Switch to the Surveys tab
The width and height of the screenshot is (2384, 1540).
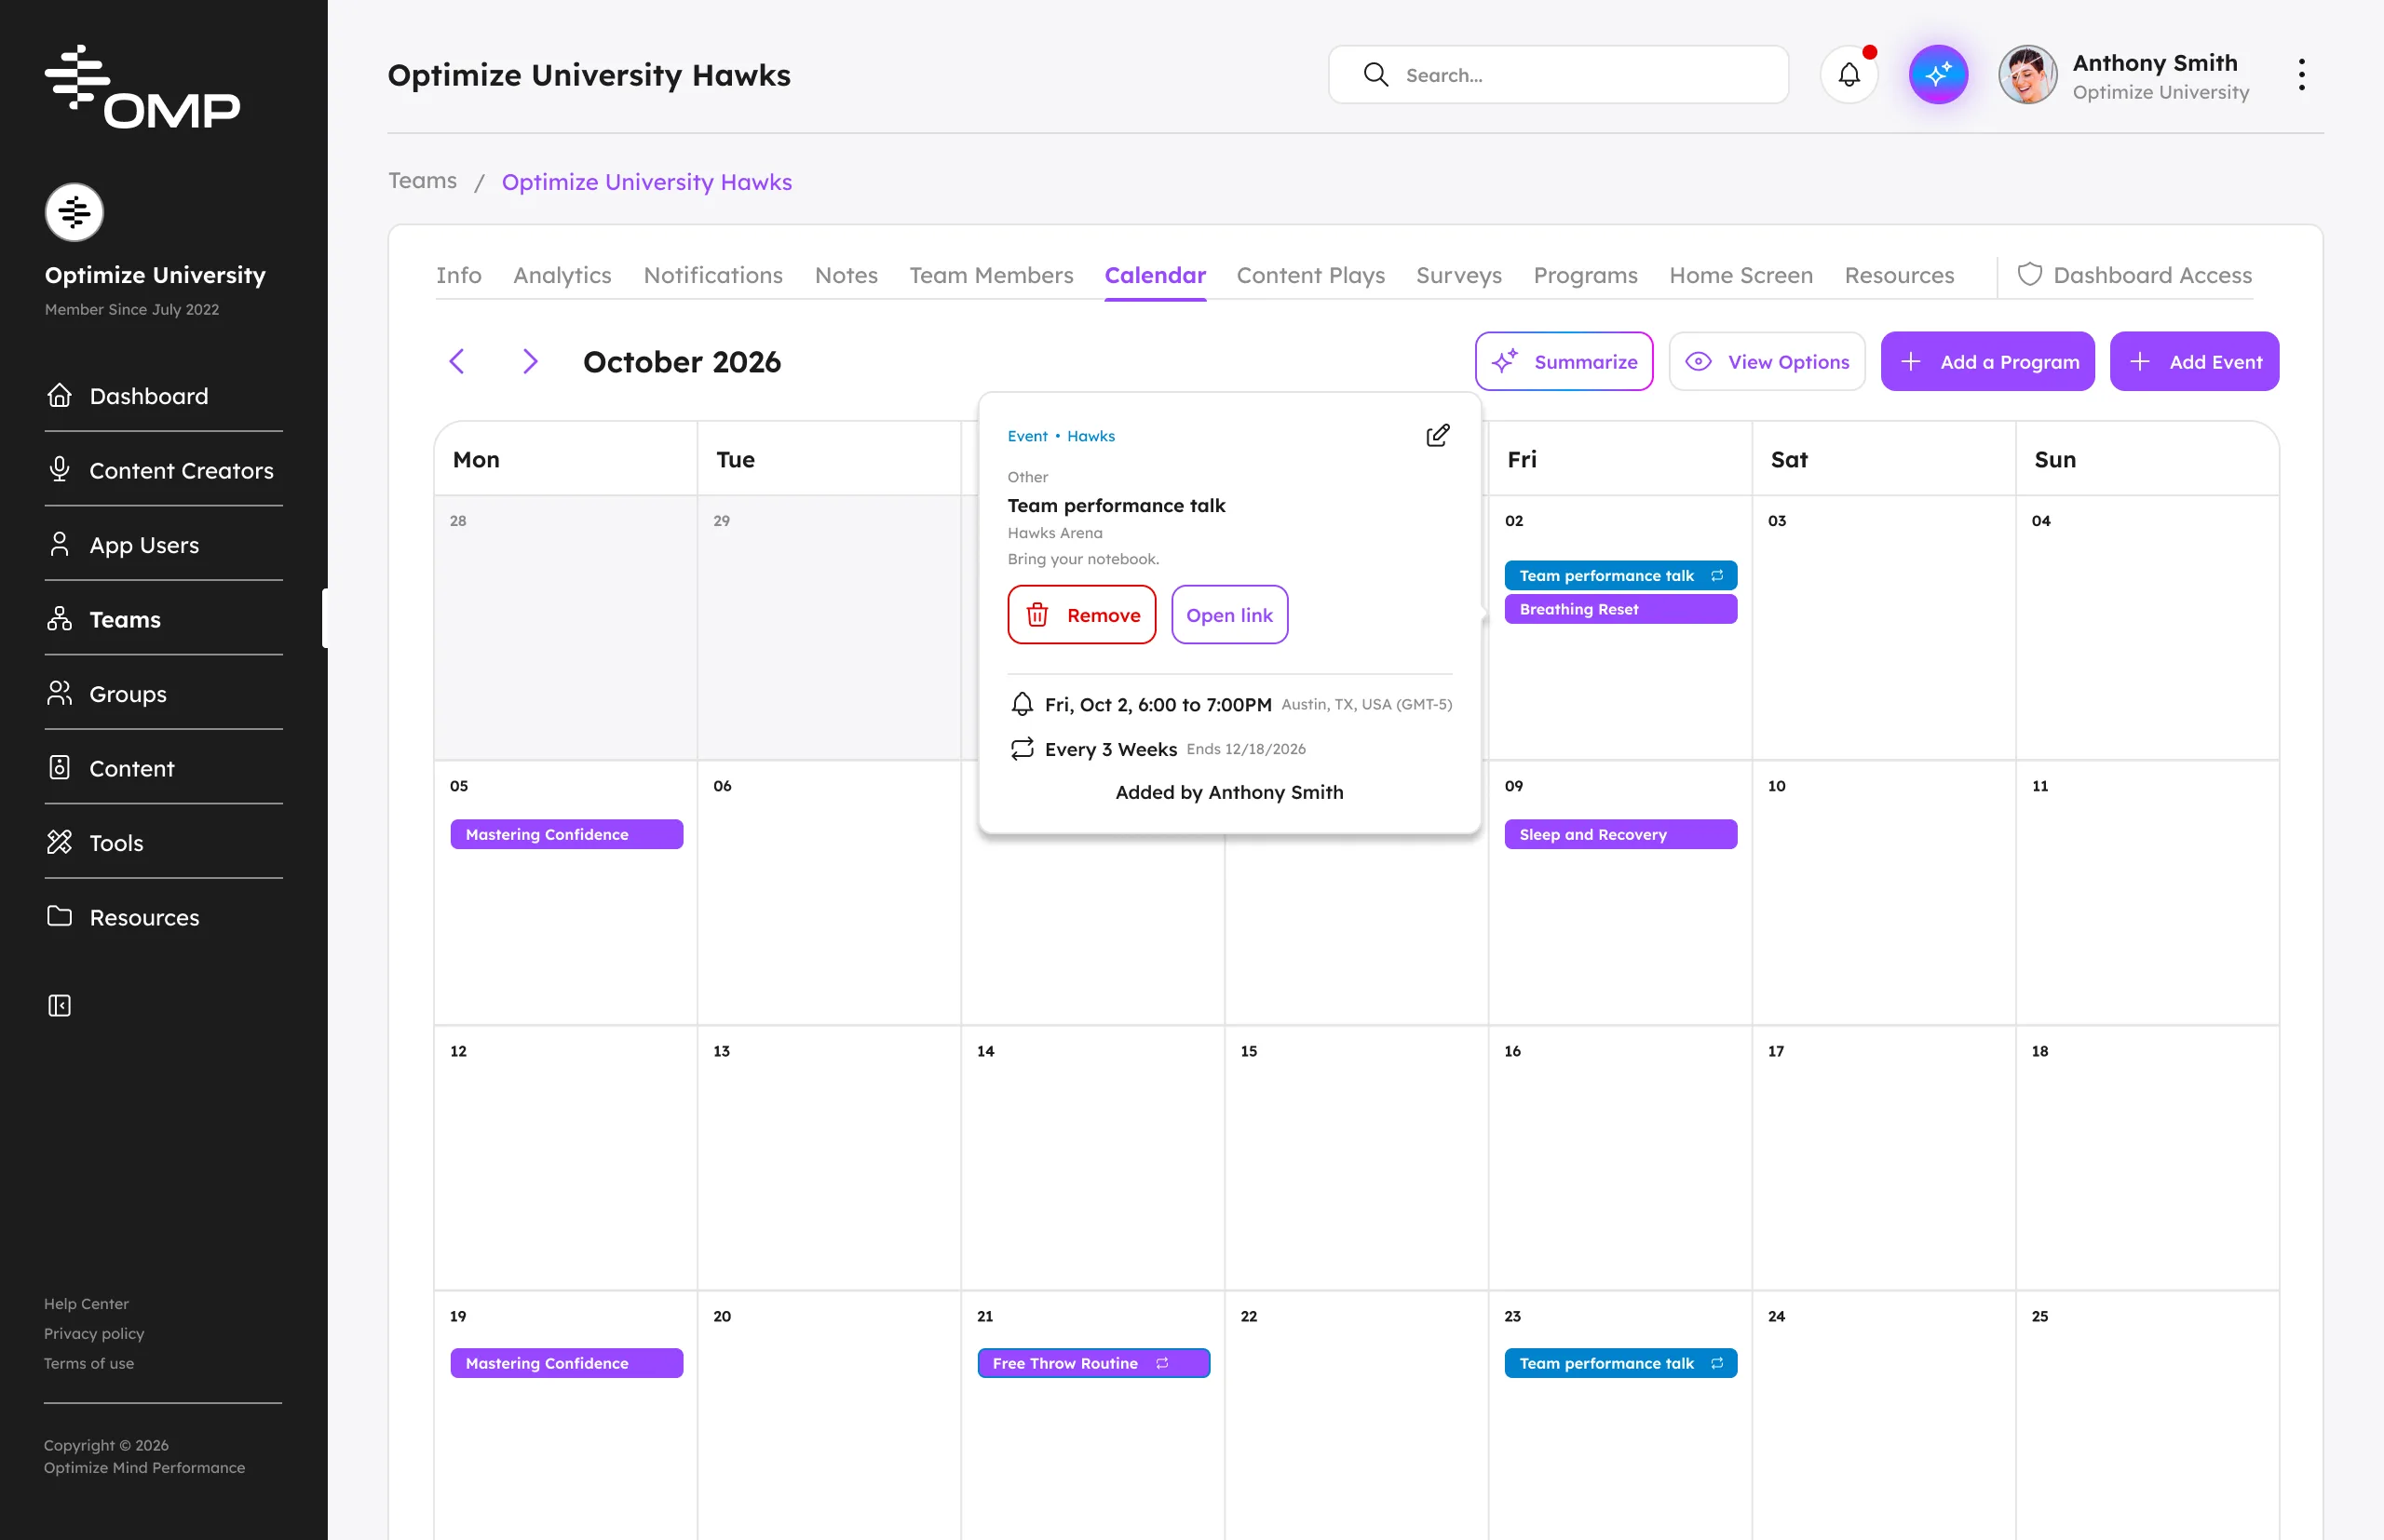click(1458, 275)
